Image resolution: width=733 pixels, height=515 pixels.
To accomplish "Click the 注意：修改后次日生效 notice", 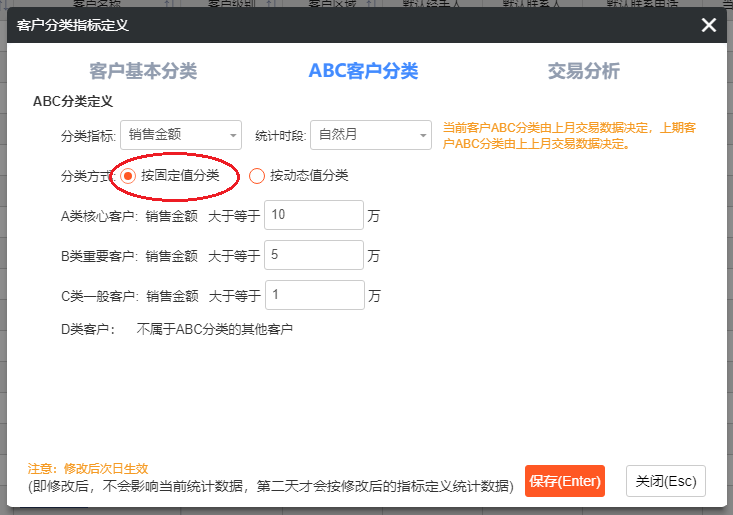I will pos(88,468).
